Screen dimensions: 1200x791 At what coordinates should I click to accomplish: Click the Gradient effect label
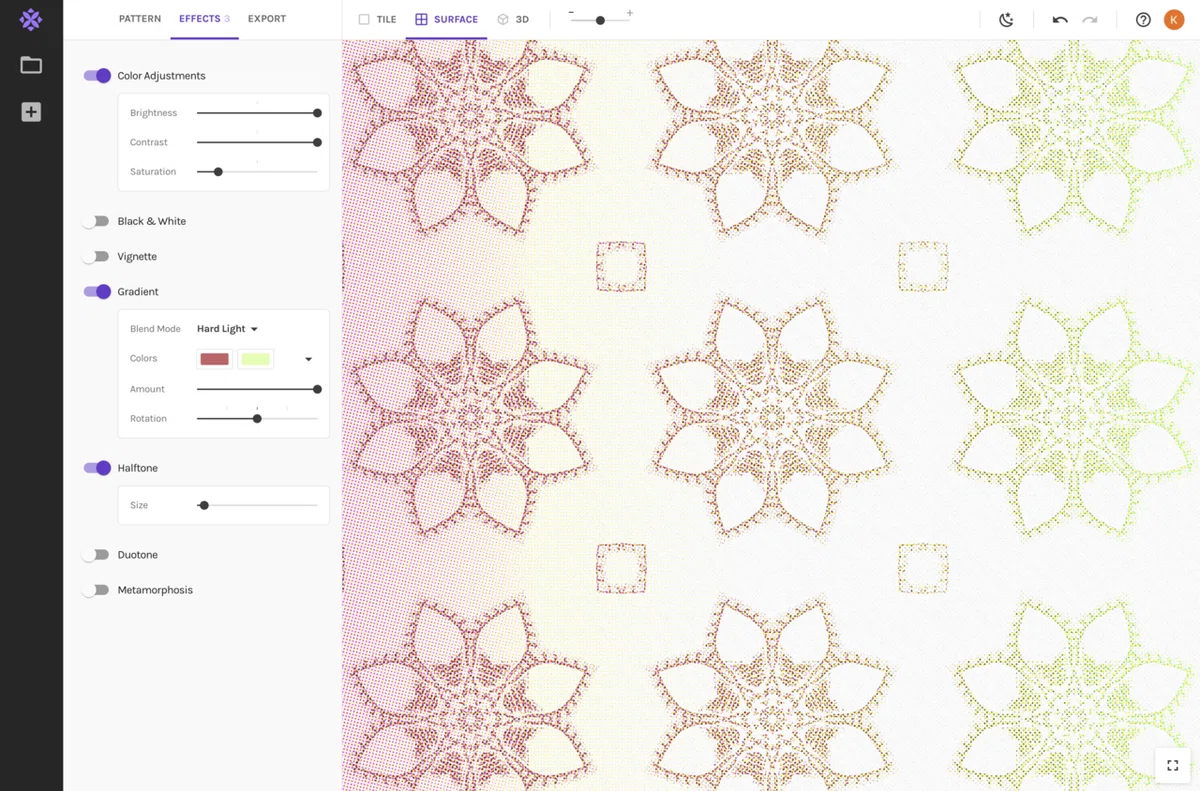click(x=138, y=292)
